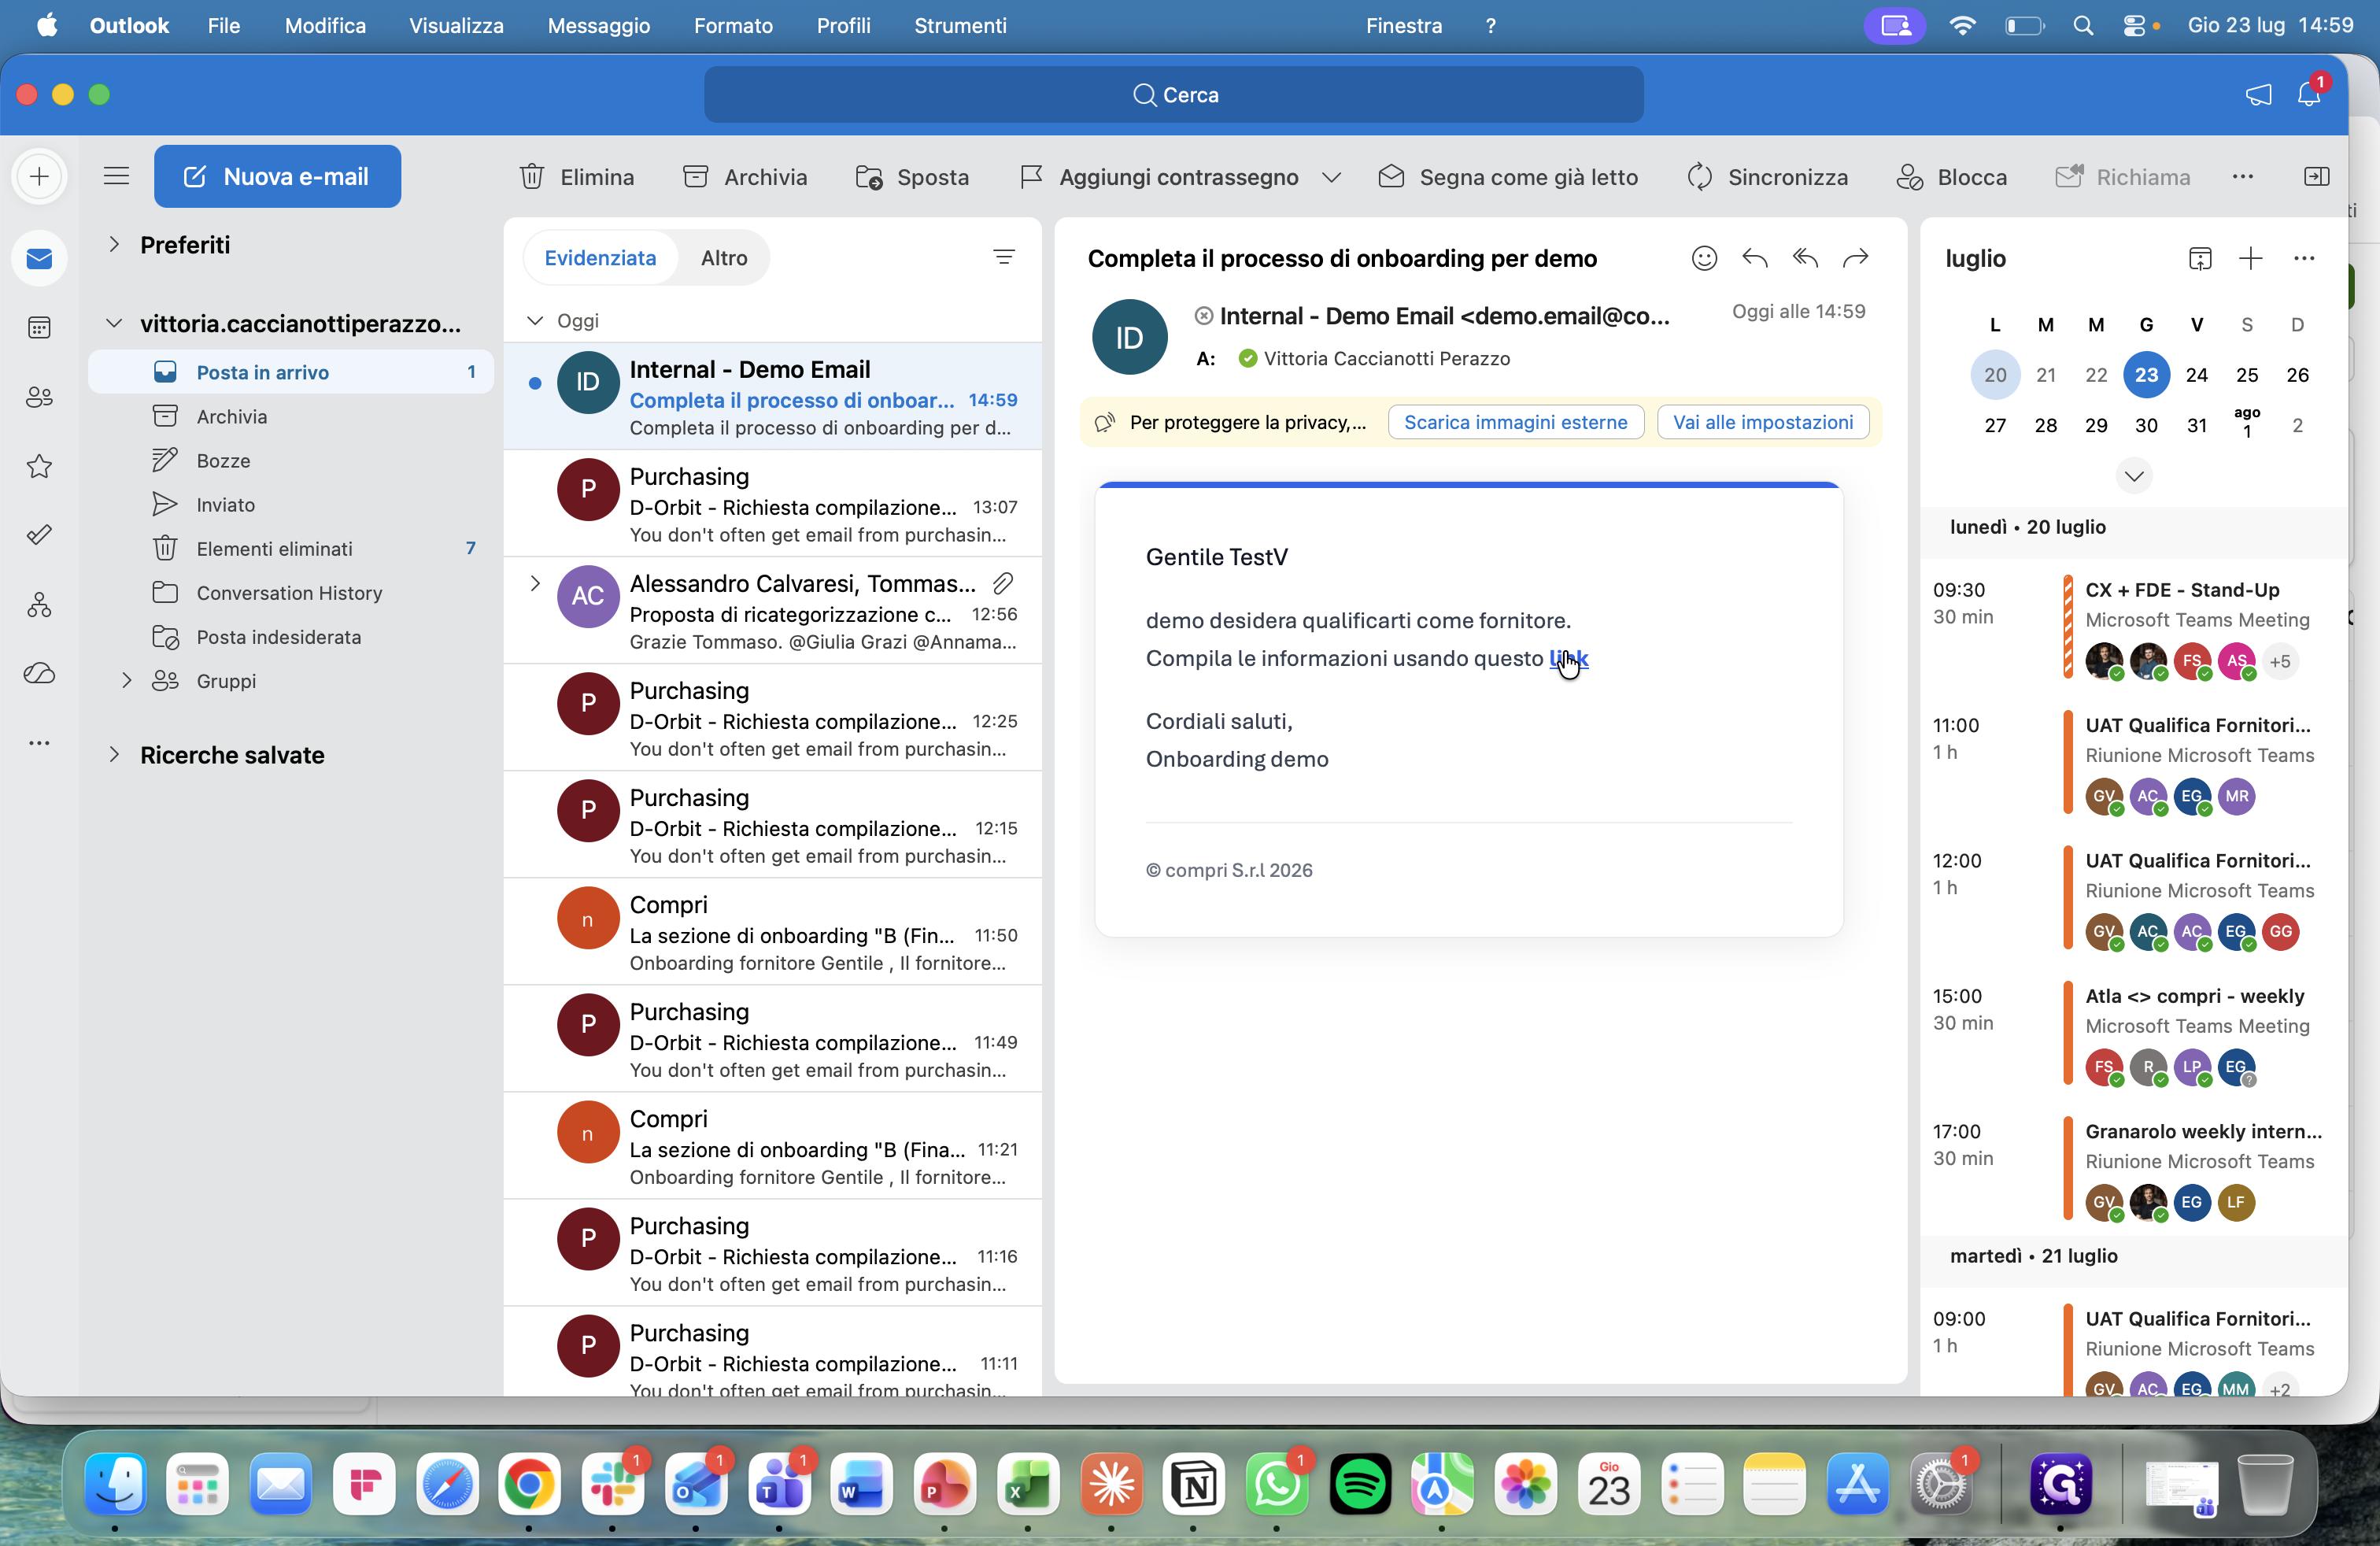Open the message list filter icon
This screenshot has height=1546, width=2380.
(1004, 257)
